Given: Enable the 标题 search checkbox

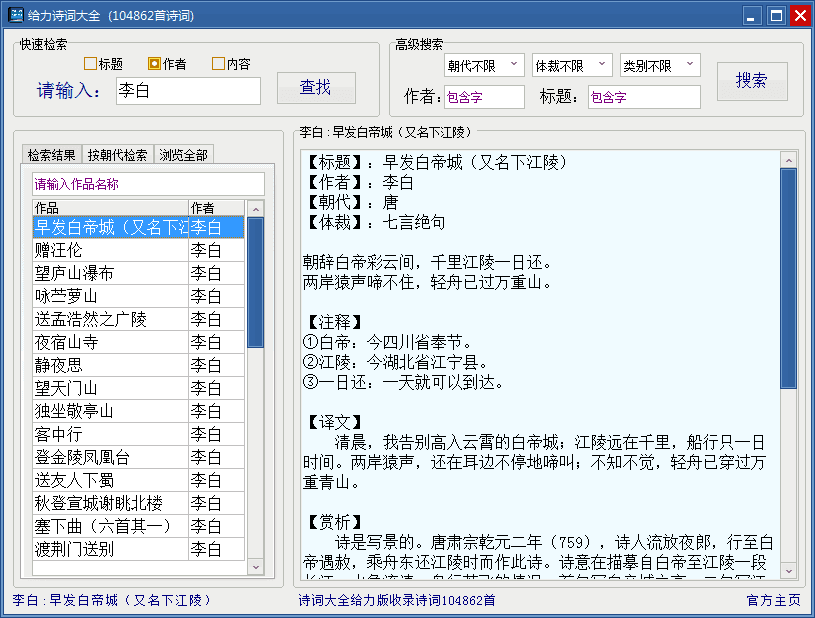Looking at the screenshot, I should click(91, 64).
